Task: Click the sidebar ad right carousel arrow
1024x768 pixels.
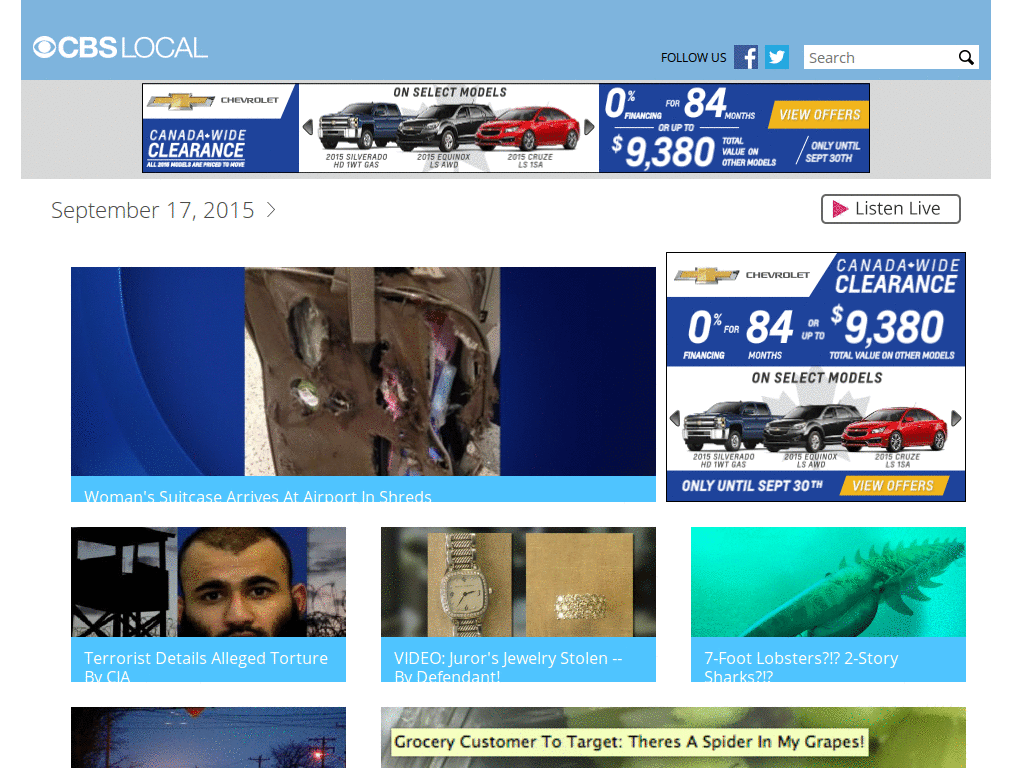Action: click(956, 419)
